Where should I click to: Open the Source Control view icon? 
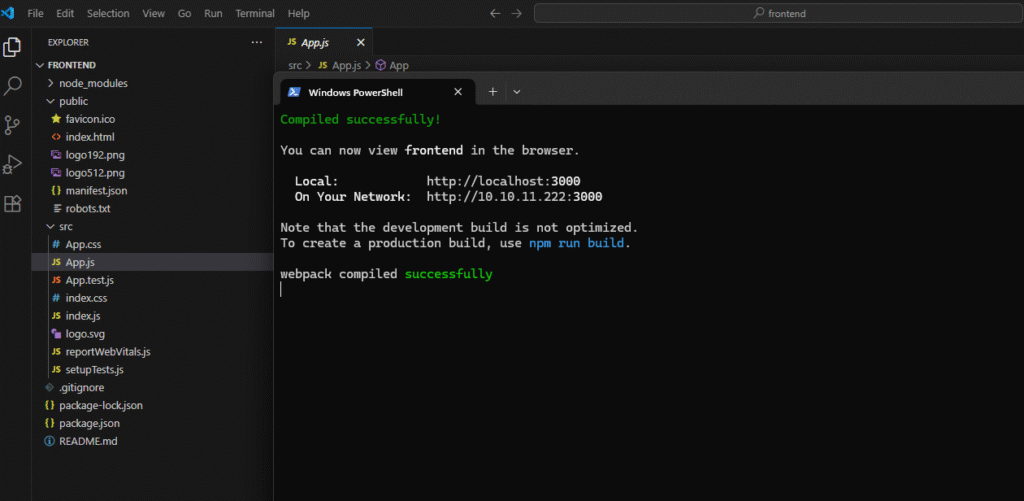click(13, 125)
